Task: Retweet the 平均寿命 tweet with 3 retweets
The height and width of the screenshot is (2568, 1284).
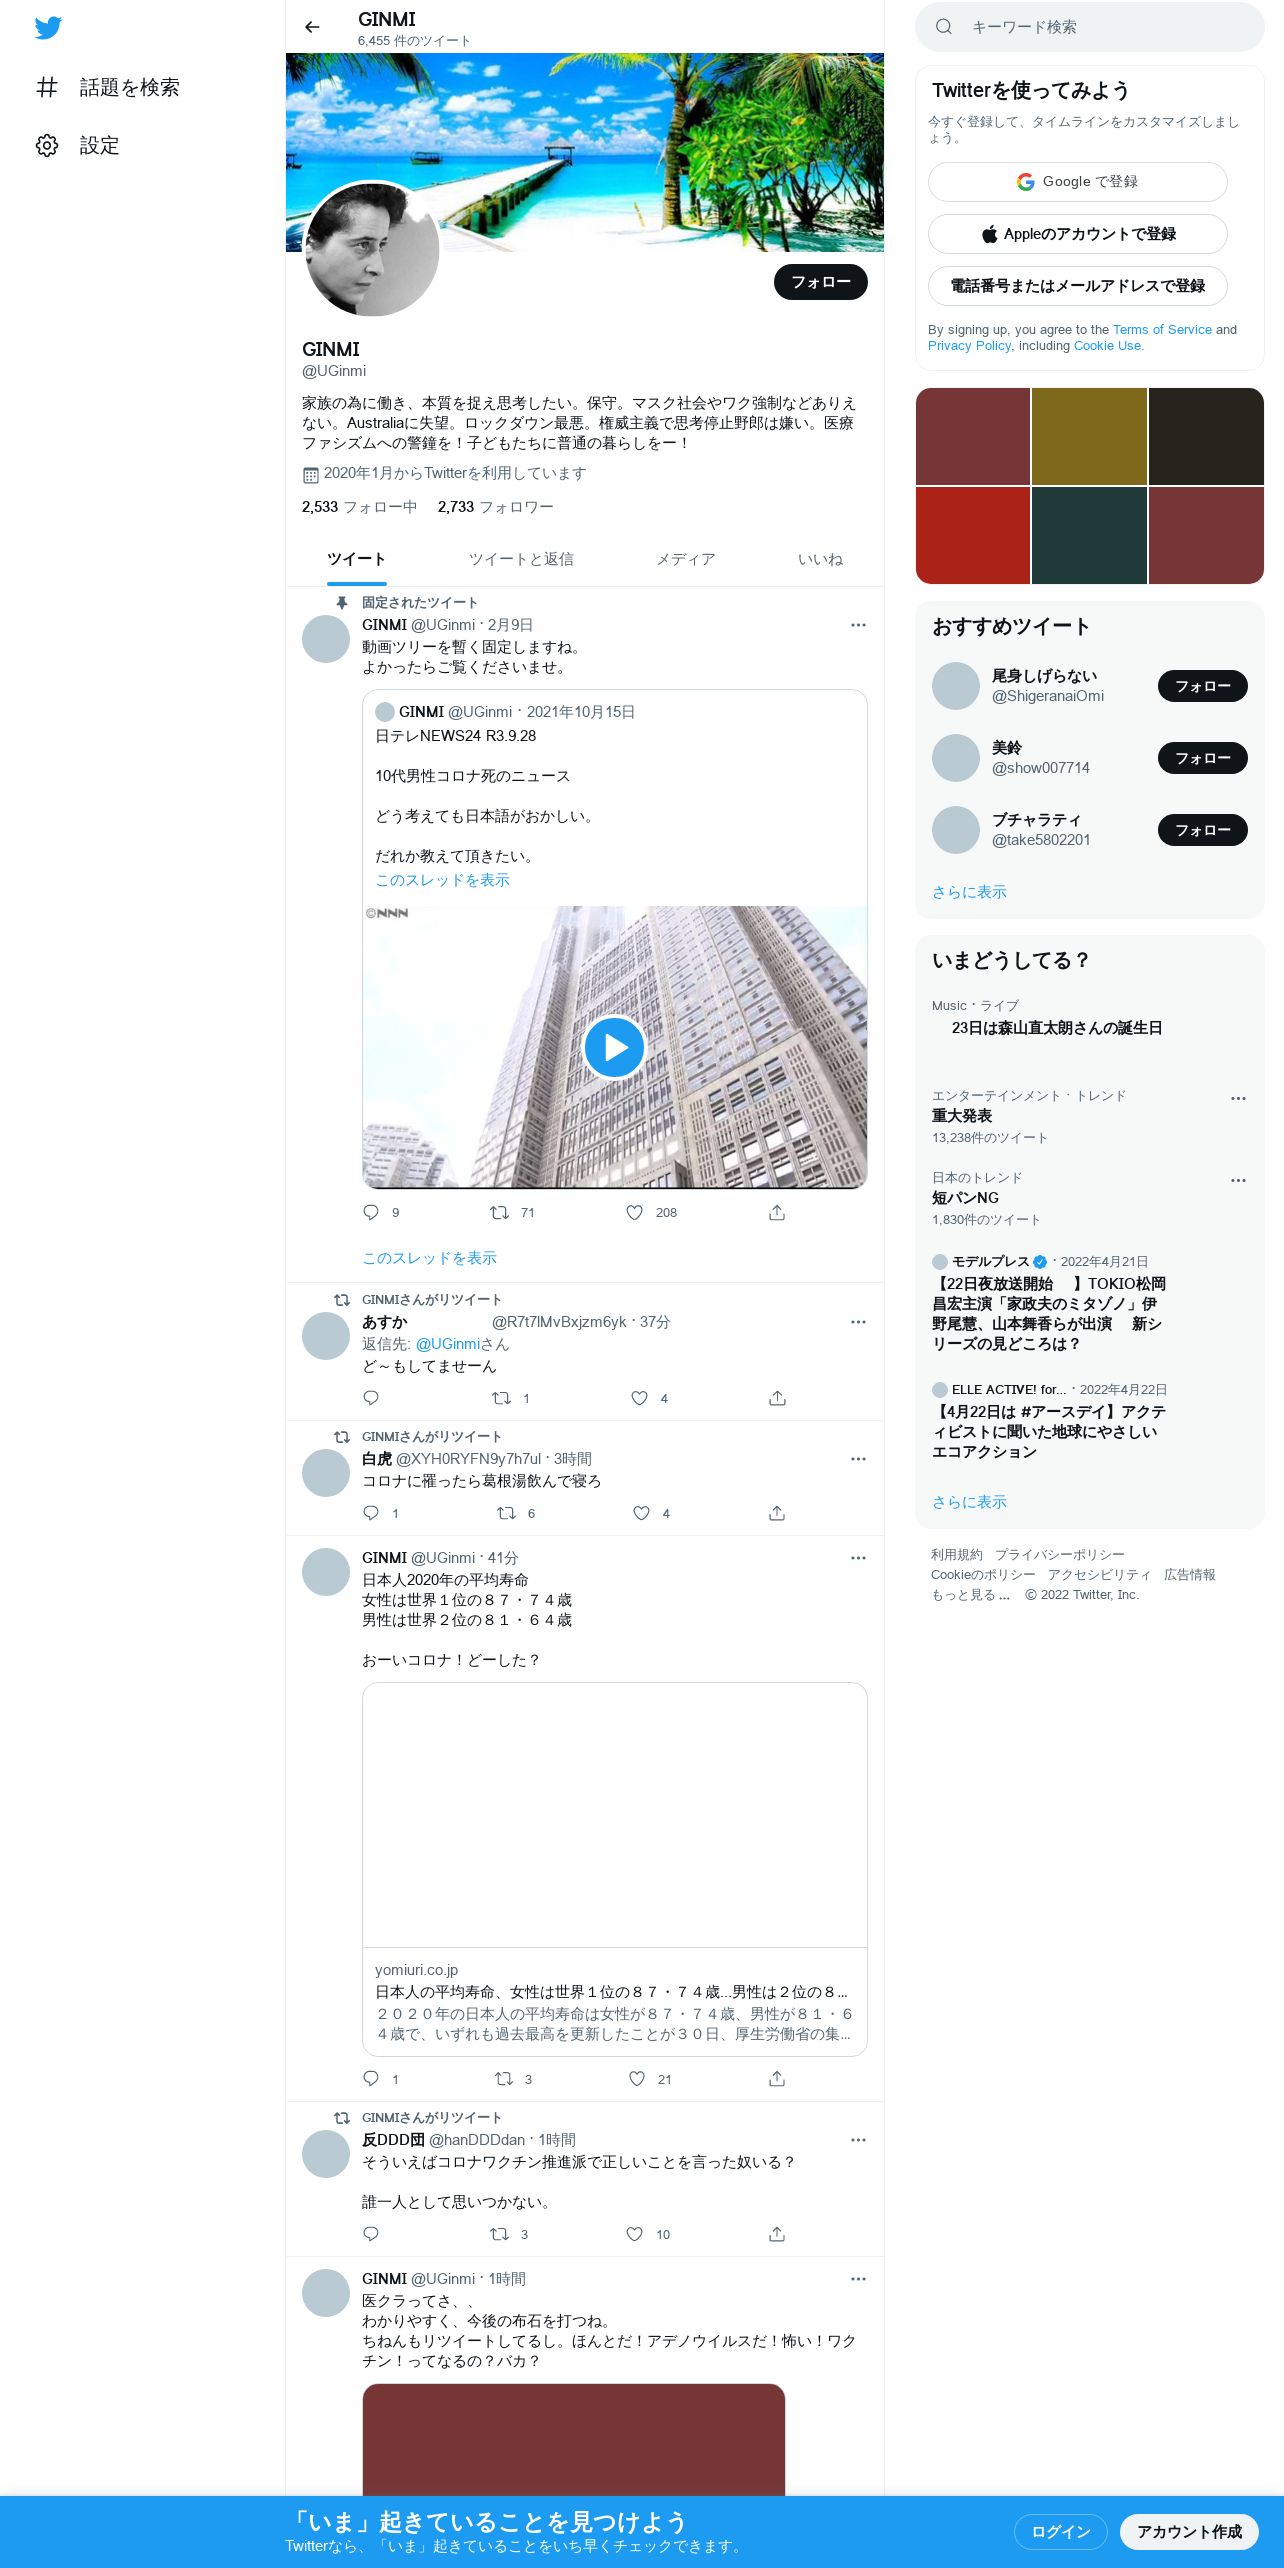Action: [x=504, y=2079]
